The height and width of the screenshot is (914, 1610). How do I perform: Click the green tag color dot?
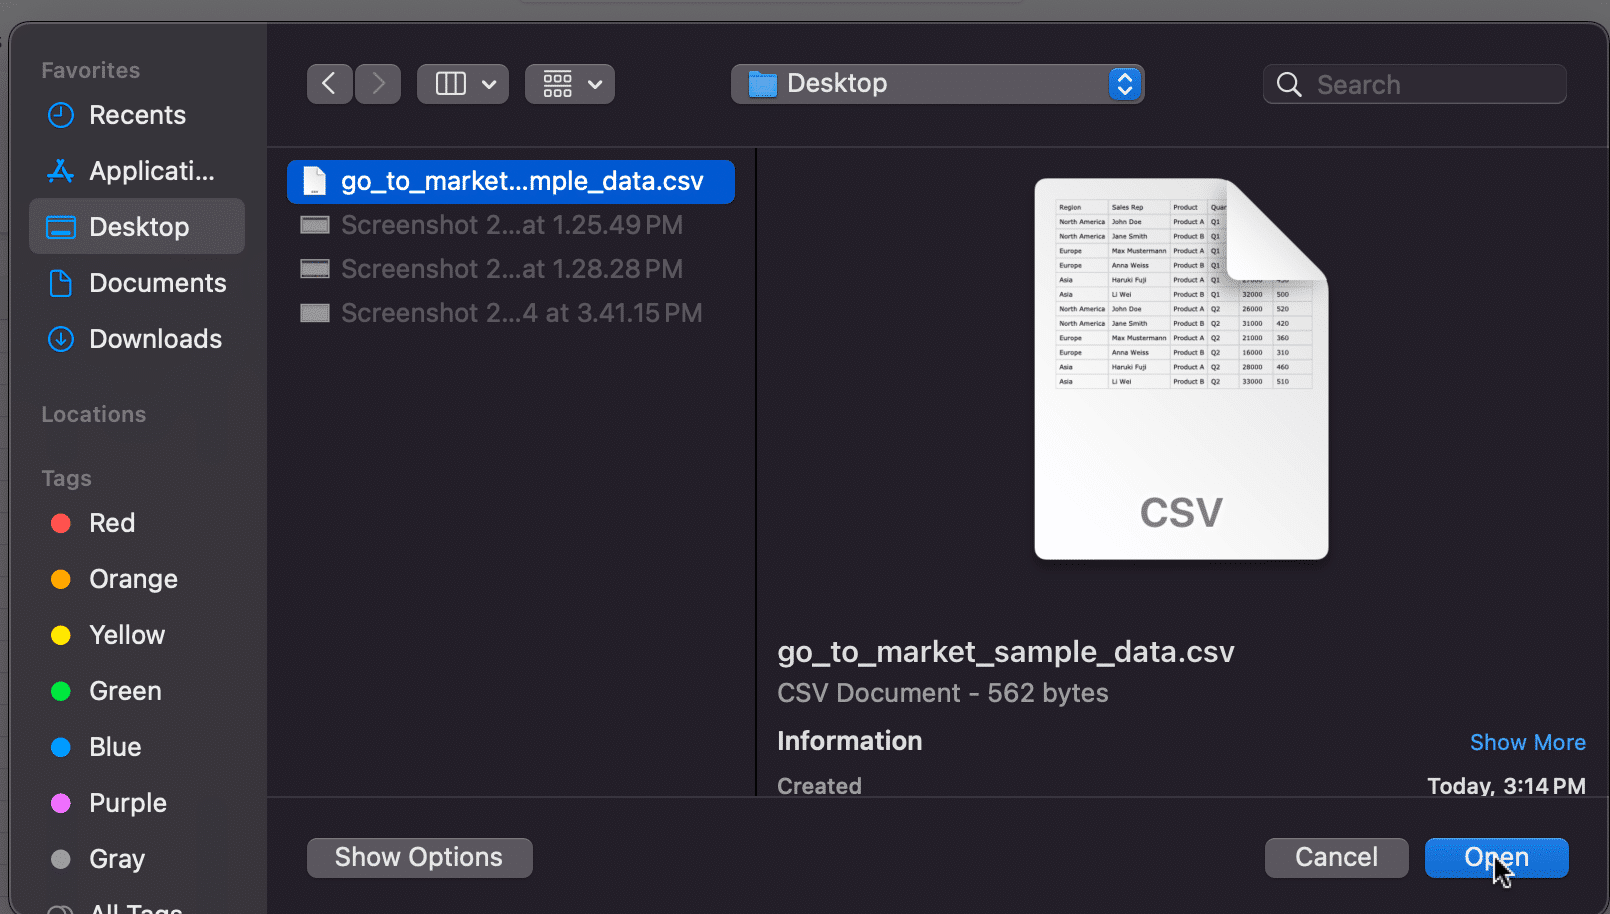[61, 691]
